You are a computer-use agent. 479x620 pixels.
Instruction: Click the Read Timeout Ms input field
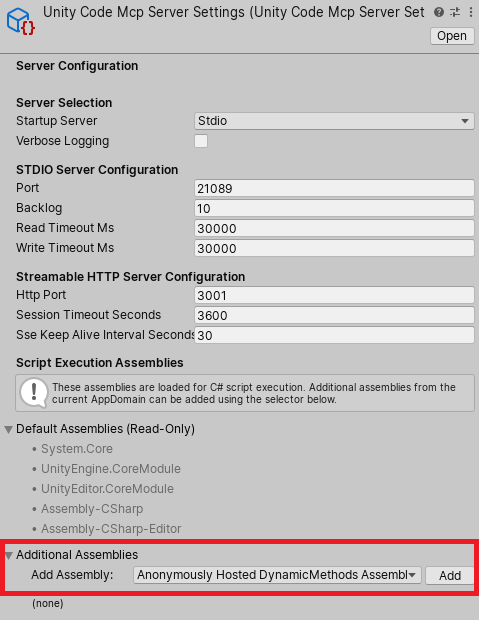(x=334, y=229)
